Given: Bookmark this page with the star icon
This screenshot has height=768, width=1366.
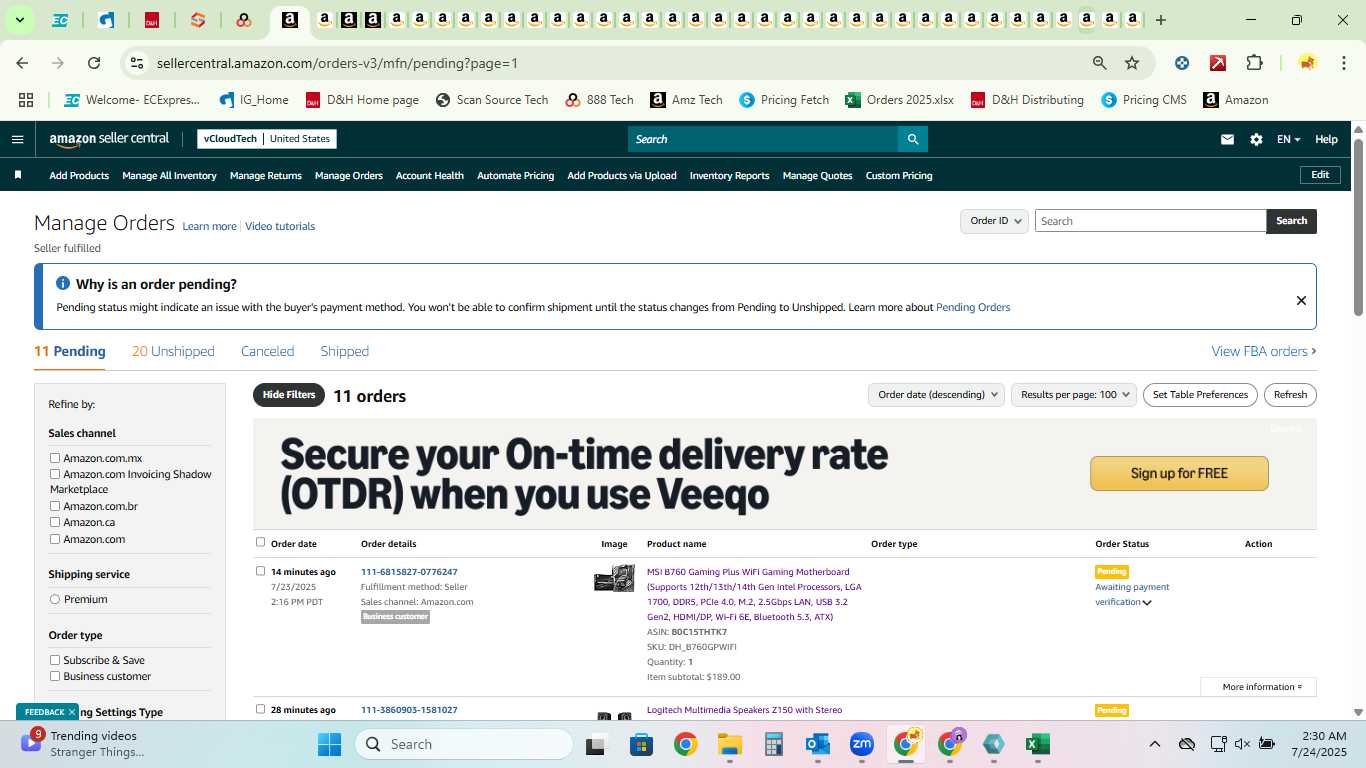Looking at the screenshot, I should tap(1132, 63).
